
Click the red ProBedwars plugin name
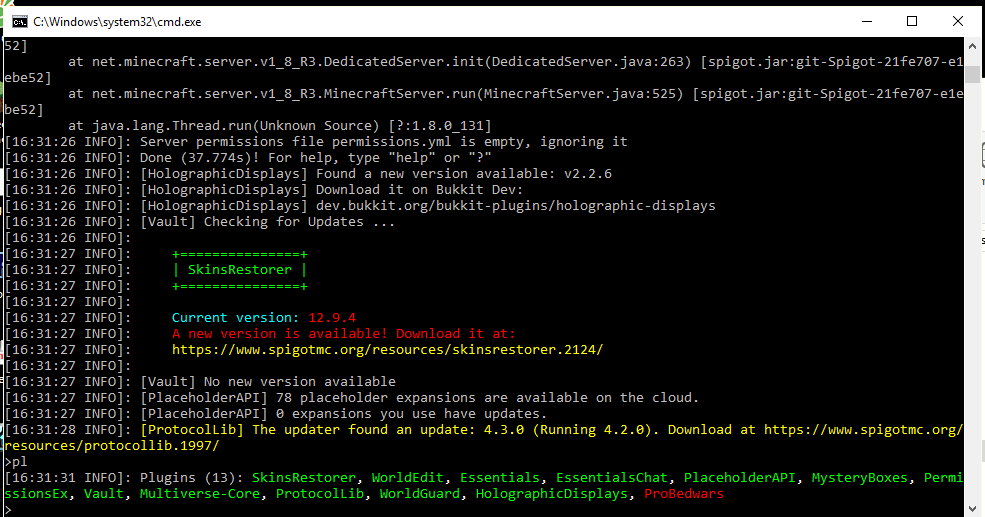tap(683, 494)
